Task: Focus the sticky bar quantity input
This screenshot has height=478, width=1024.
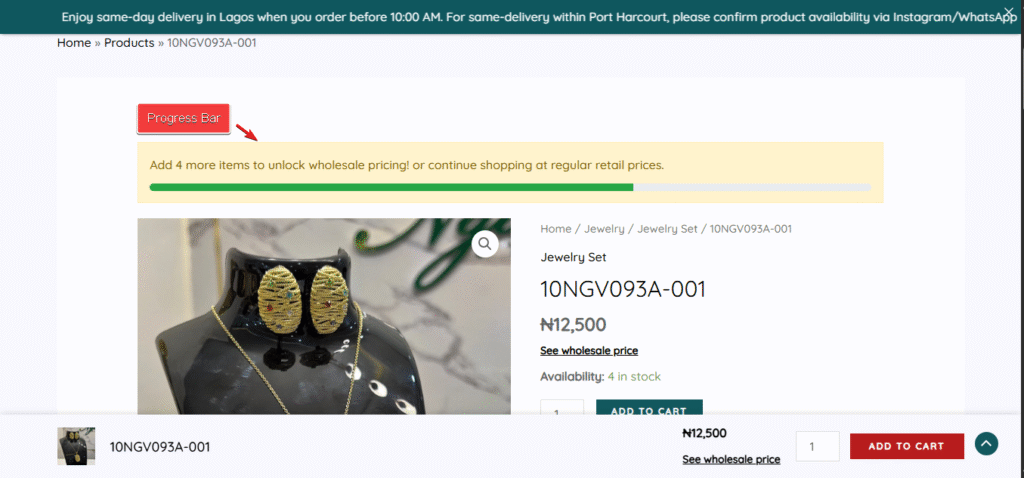Action: click(817, 446)
